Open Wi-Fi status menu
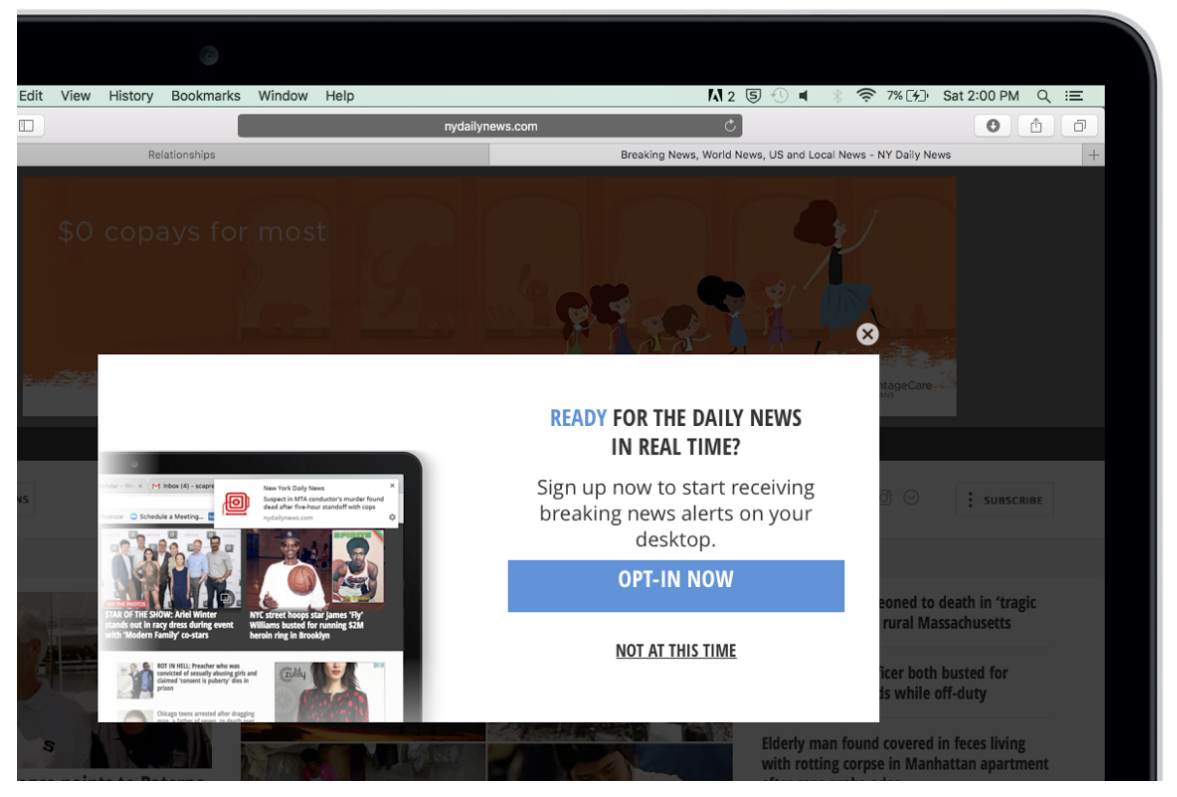Screen dimensions: 1177x797 pyautogui.click(x=866, y=96)
